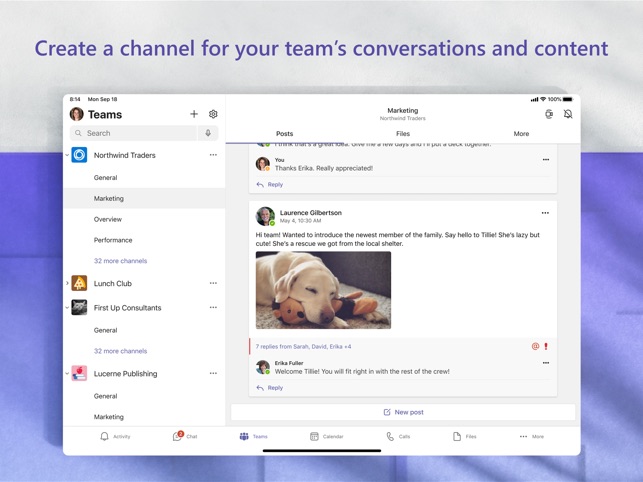Open Teams settings gear icon
Viewport: 643px width, 482px height.
(x=213, y=114)
